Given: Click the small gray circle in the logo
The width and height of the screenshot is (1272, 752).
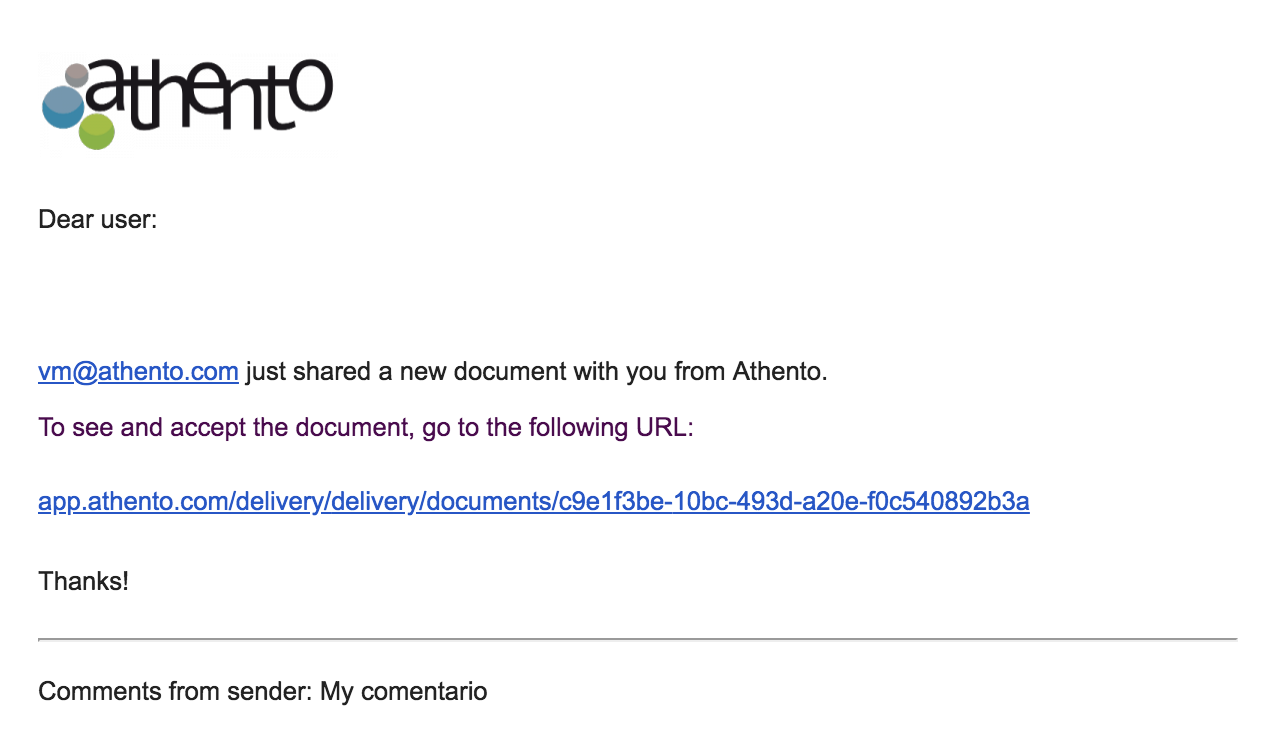Looking at the screenshot, I should coord(77,74).
